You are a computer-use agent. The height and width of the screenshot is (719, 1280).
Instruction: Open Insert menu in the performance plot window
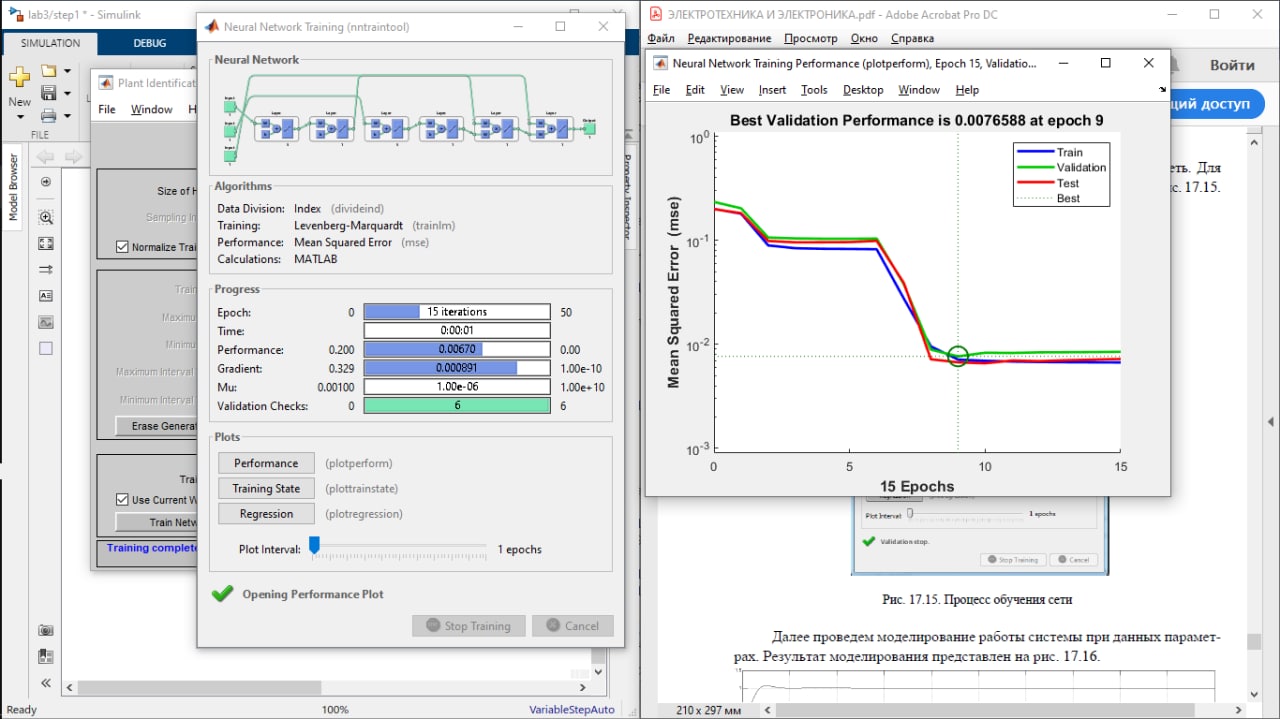tap(772, 90)
